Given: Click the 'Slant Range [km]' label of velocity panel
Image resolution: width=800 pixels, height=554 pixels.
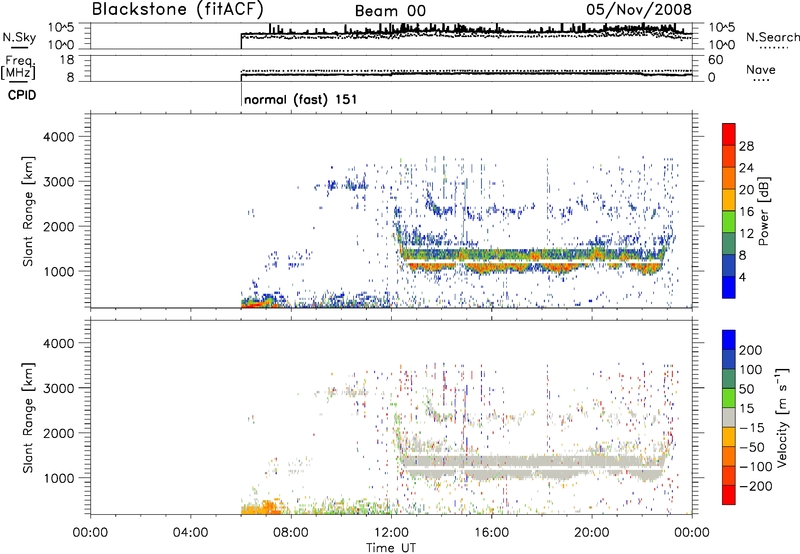Looking at the screenshot, I should (28, 417).
